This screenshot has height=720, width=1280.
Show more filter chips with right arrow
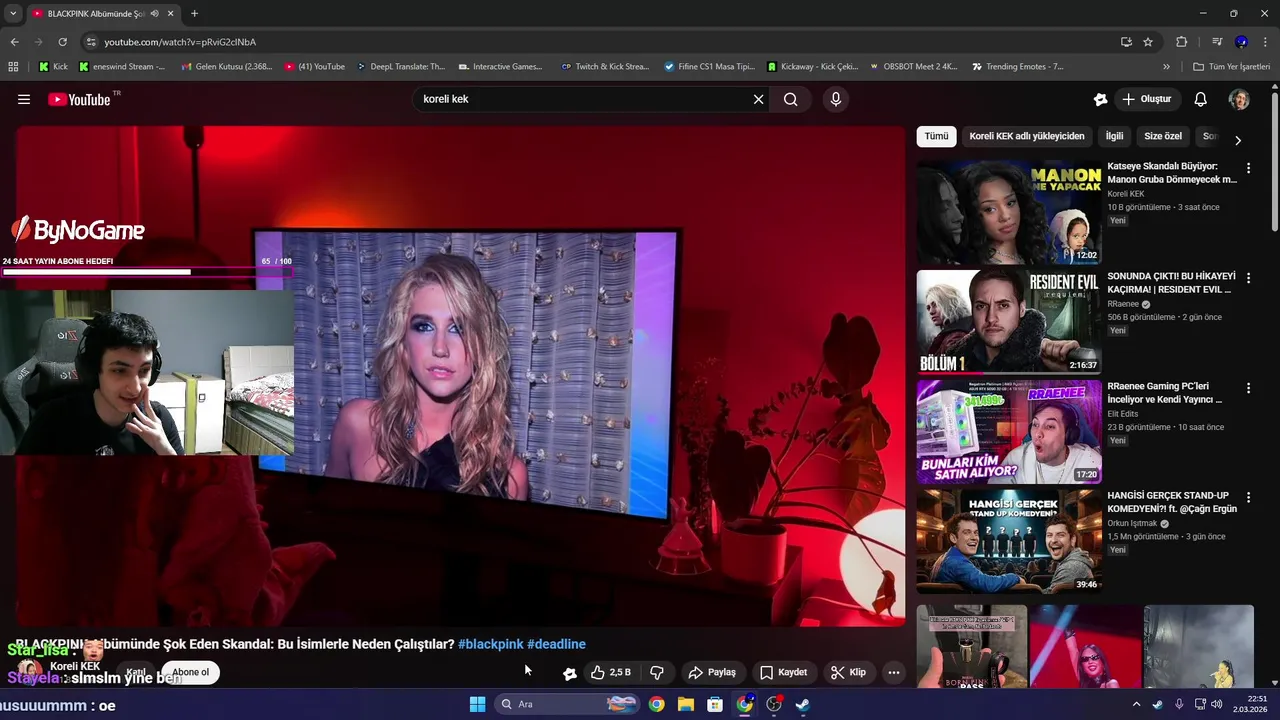pos(1238,140)
